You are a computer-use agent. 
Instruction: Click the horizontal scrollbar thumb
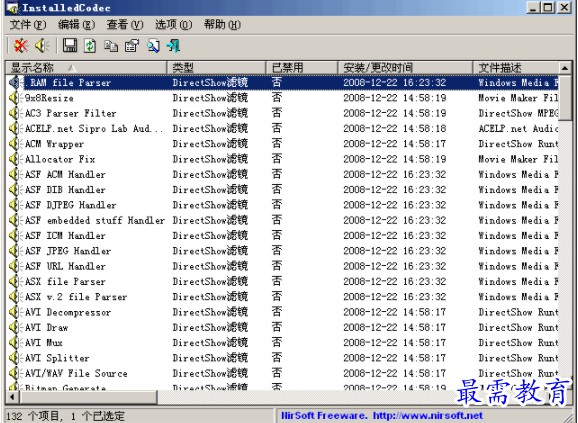(88, 397)
